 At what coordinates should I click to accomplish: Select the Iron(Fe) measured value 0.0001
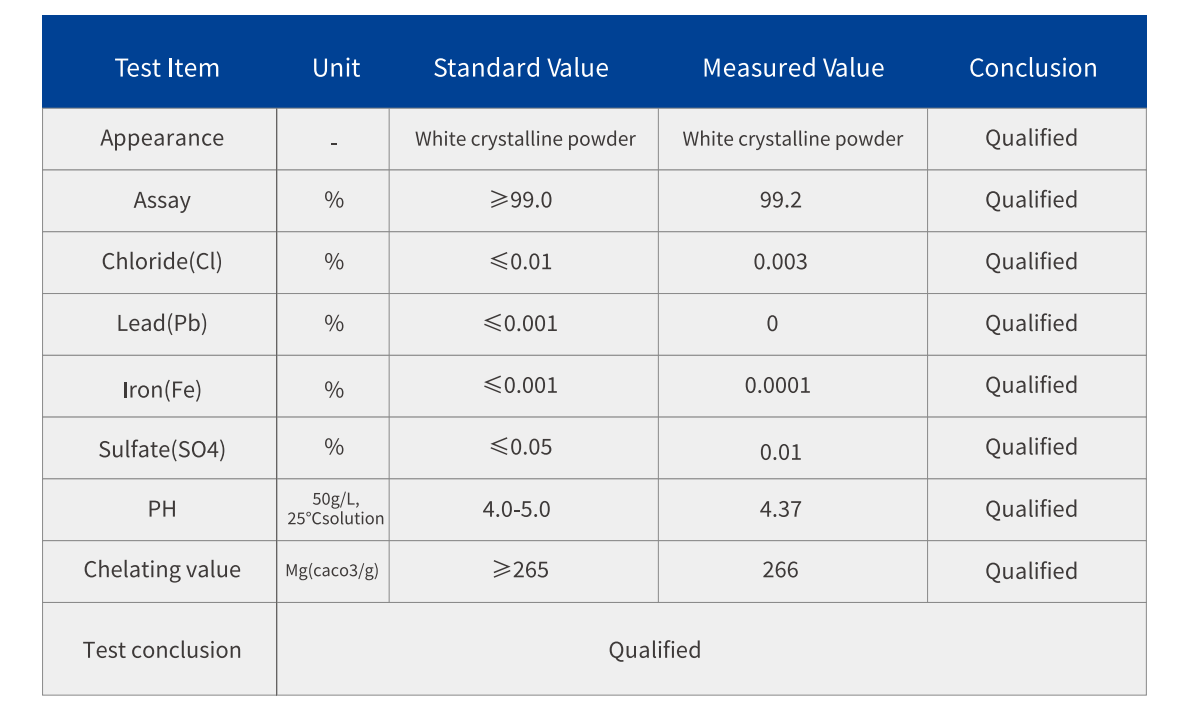pyautogui.click(x=777, y=385)
